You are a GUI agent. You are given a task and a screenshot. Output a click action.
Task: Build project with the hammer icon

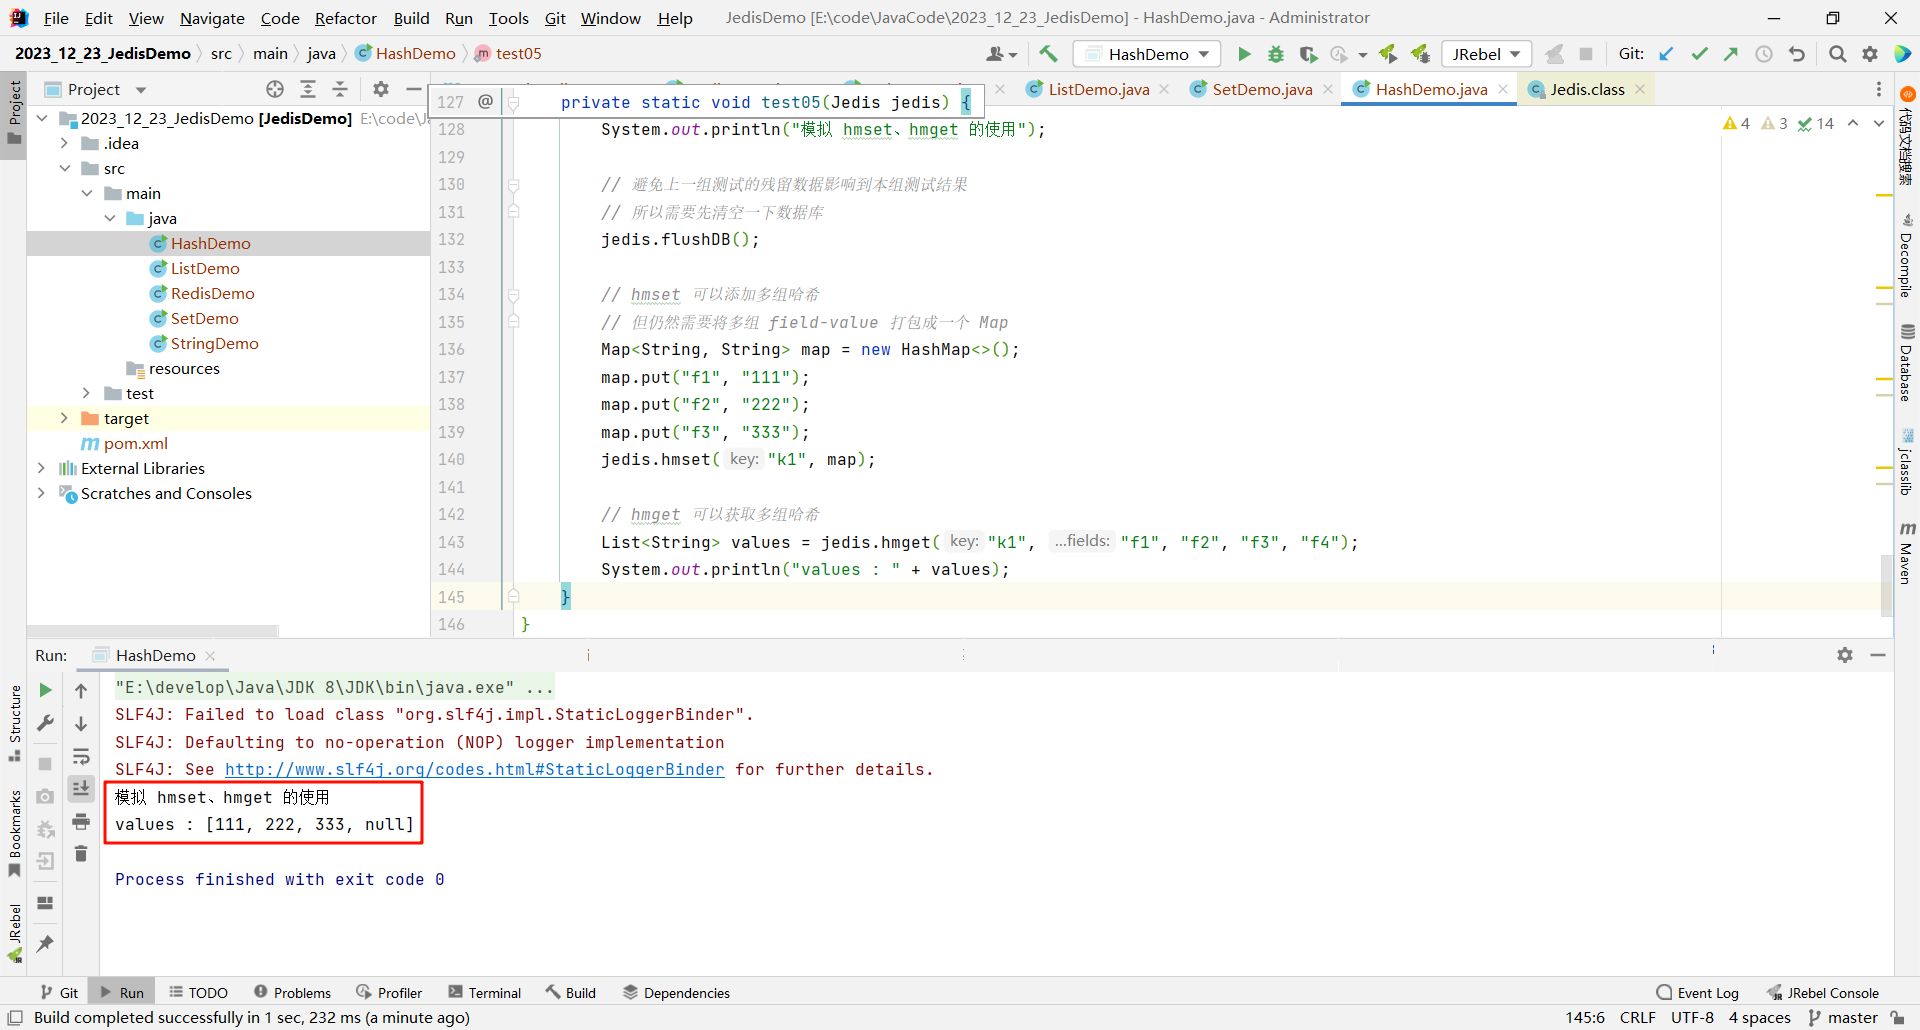(x=1048, y=54)
